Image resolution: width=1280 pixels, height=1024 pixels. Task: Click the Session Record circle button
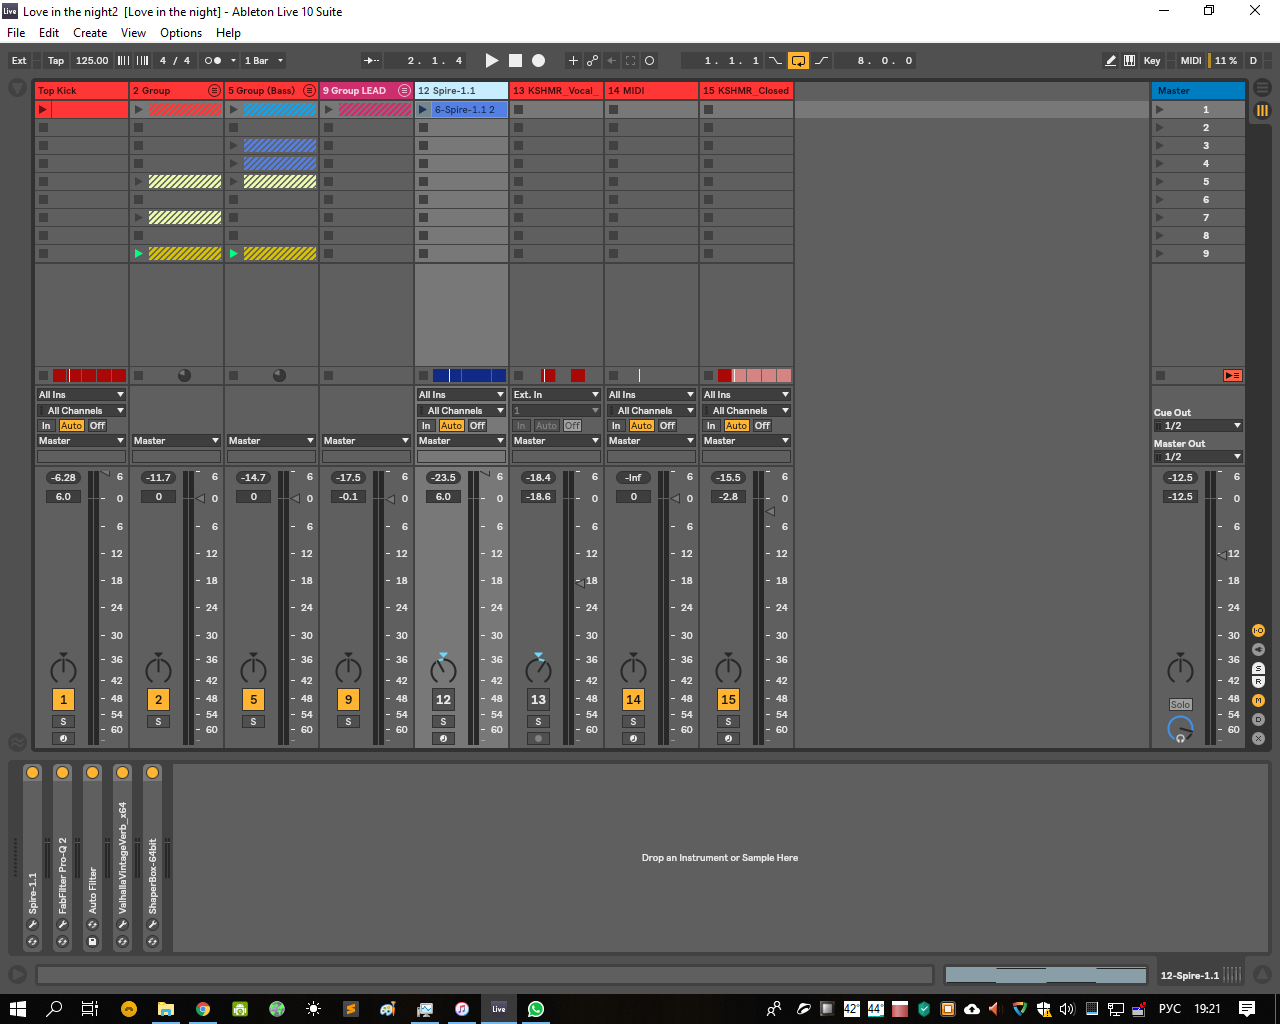click(x=650, y=60)
